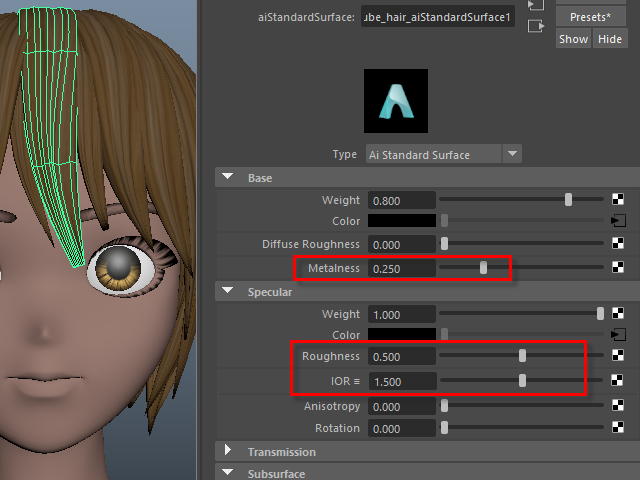The height and width of the screenshot is (480, 640).
Task: Collapse the Base section
Action: [228, 178]
